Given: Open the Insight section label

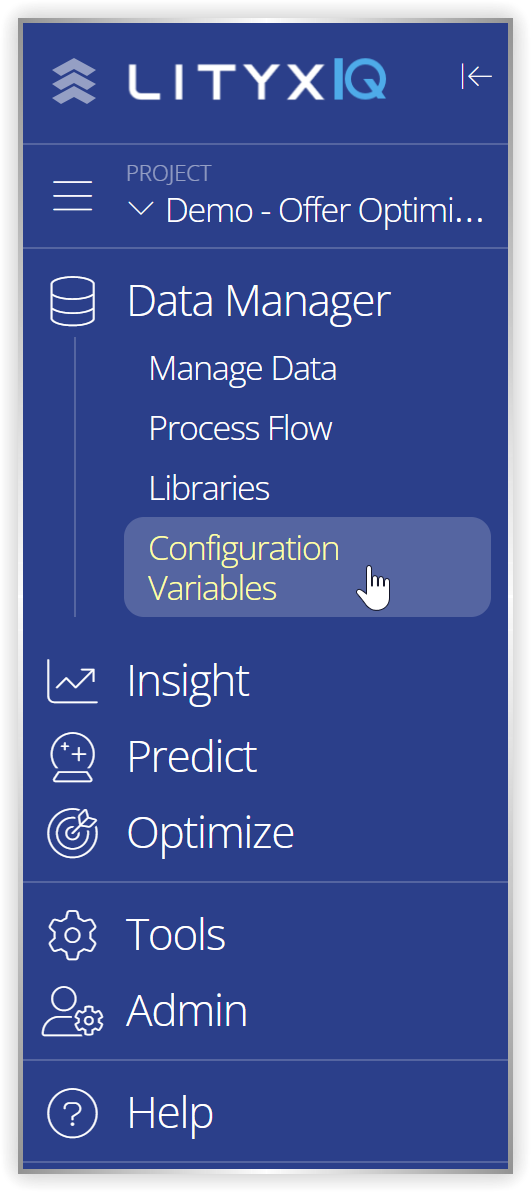Looking at the screenshot, I should tap(188, 680).
